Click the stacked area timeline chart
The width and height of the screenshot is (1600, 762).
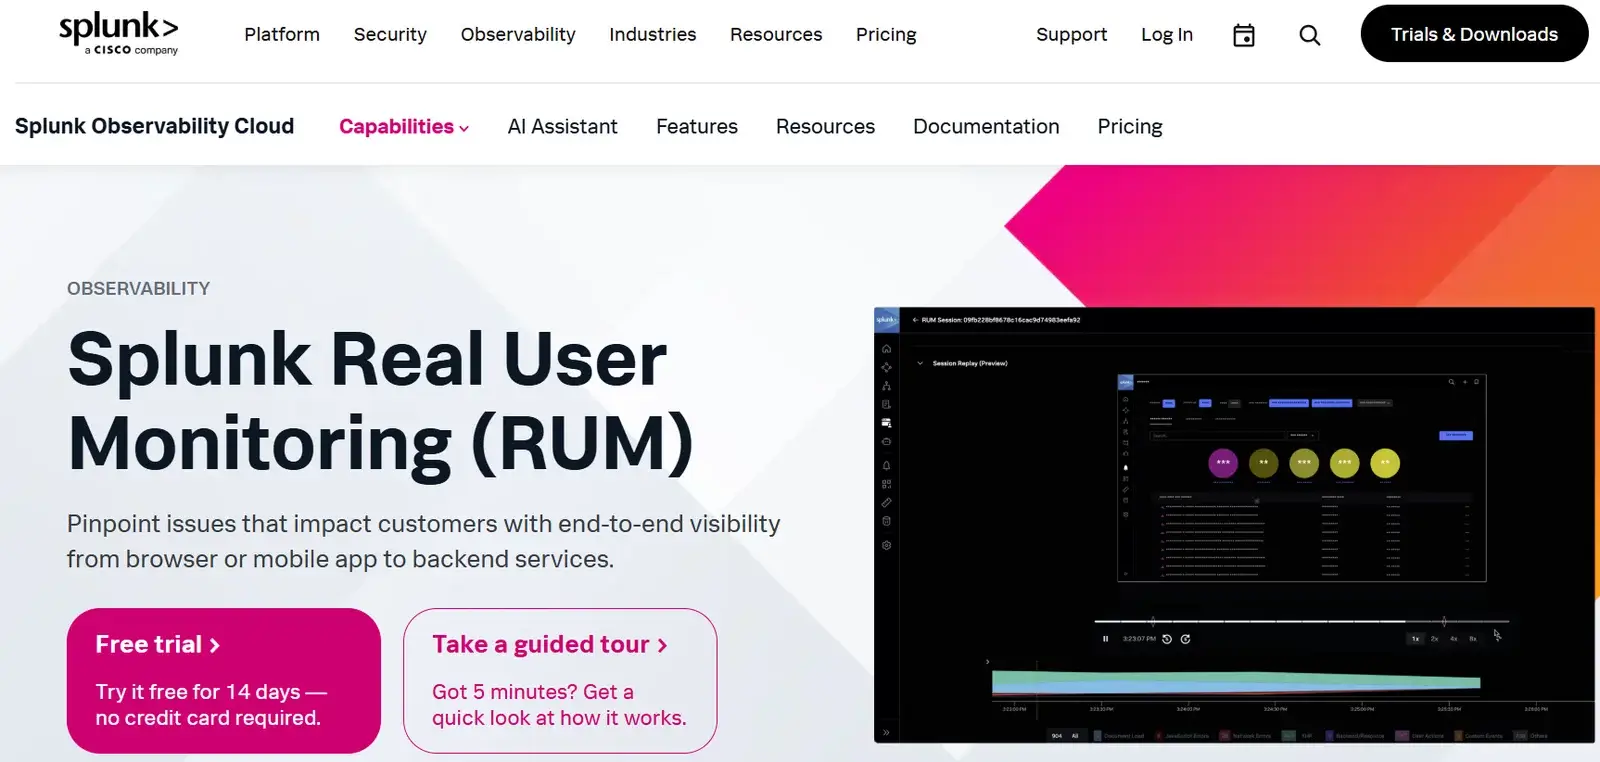tap(1236, 682)
